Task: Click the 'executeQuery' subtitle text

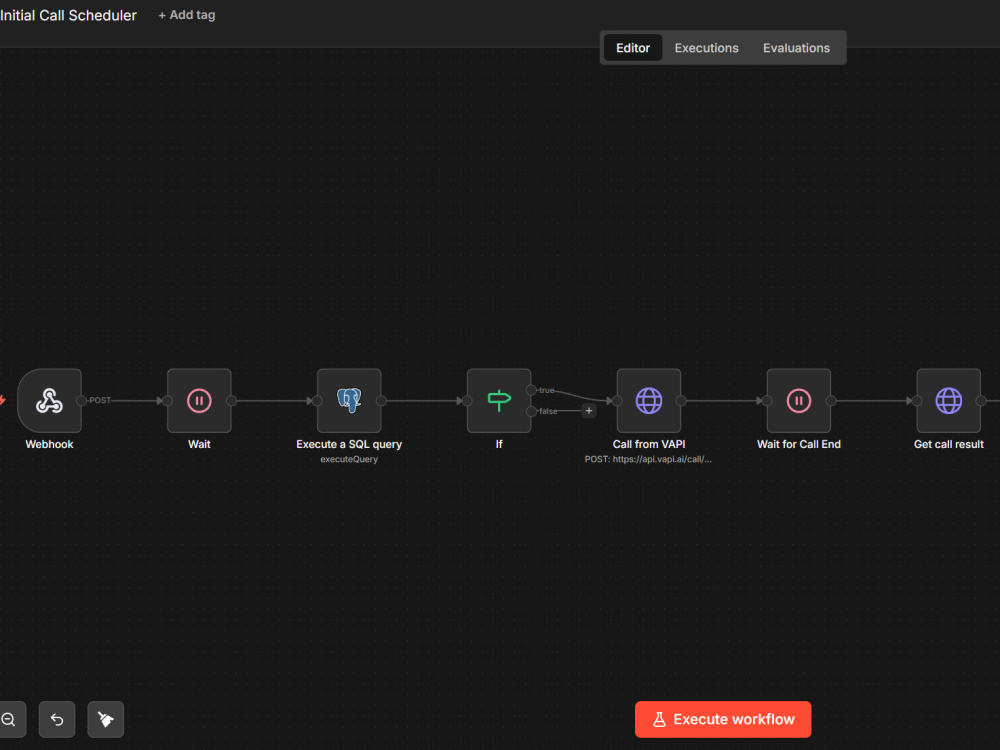Action: (349, 459)
